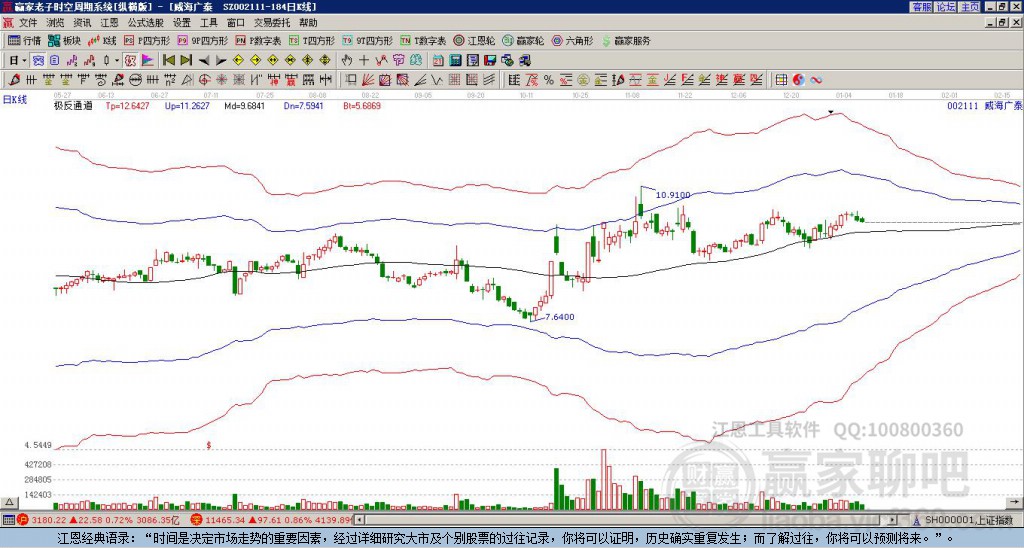Click the 客服 customer service link
Image resolution: width=1024 pixels, height=548 pixels.
click(921, 6)
